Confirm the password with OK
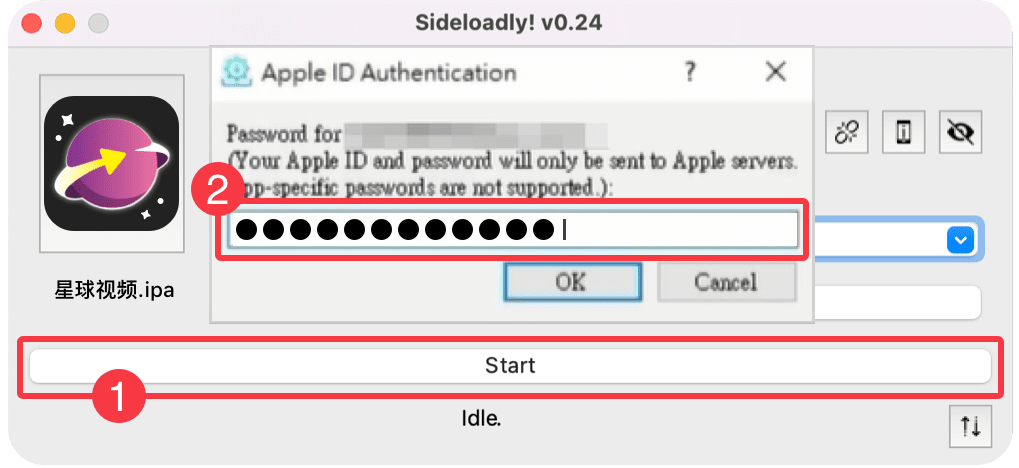Viewport: 1019px width, 468px height. click(573, 282)
